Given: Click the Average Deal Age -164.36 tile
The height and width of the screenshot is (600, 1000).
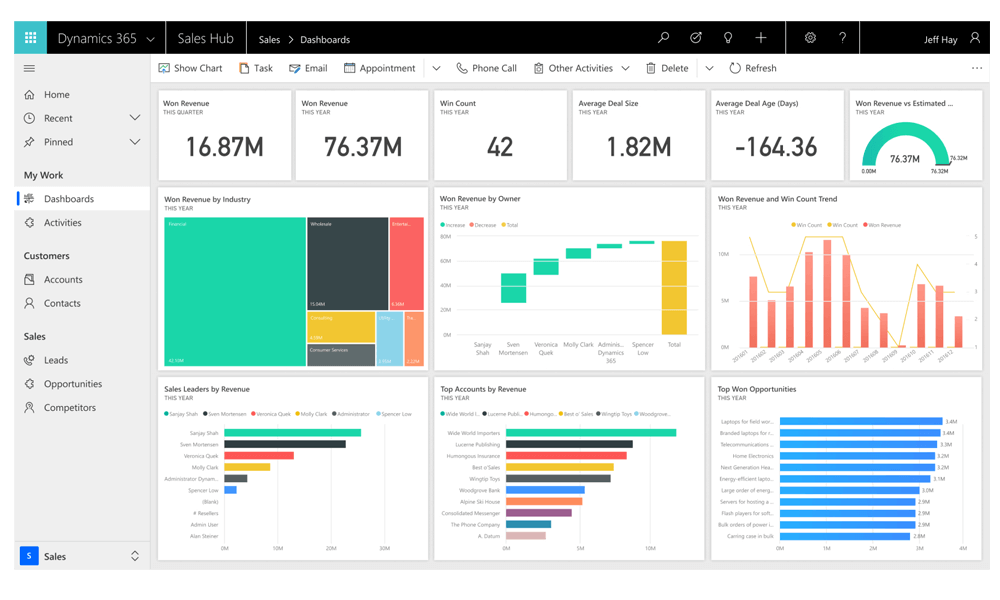Looking at the screenshot, I should (x=777, y=135).
